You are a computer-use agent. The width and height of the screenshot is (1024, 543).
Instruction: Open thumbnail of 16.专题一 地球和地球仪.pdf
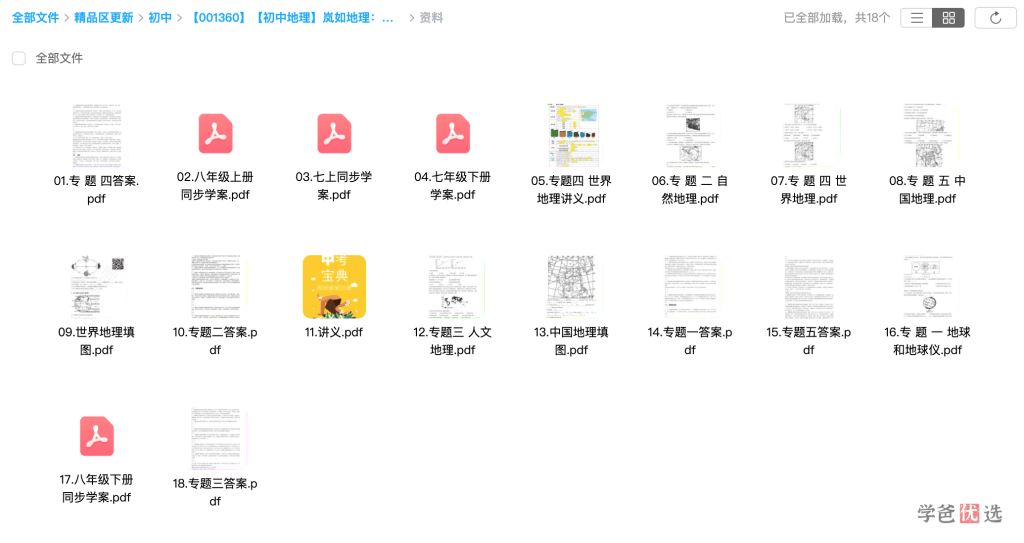point(928,287)
